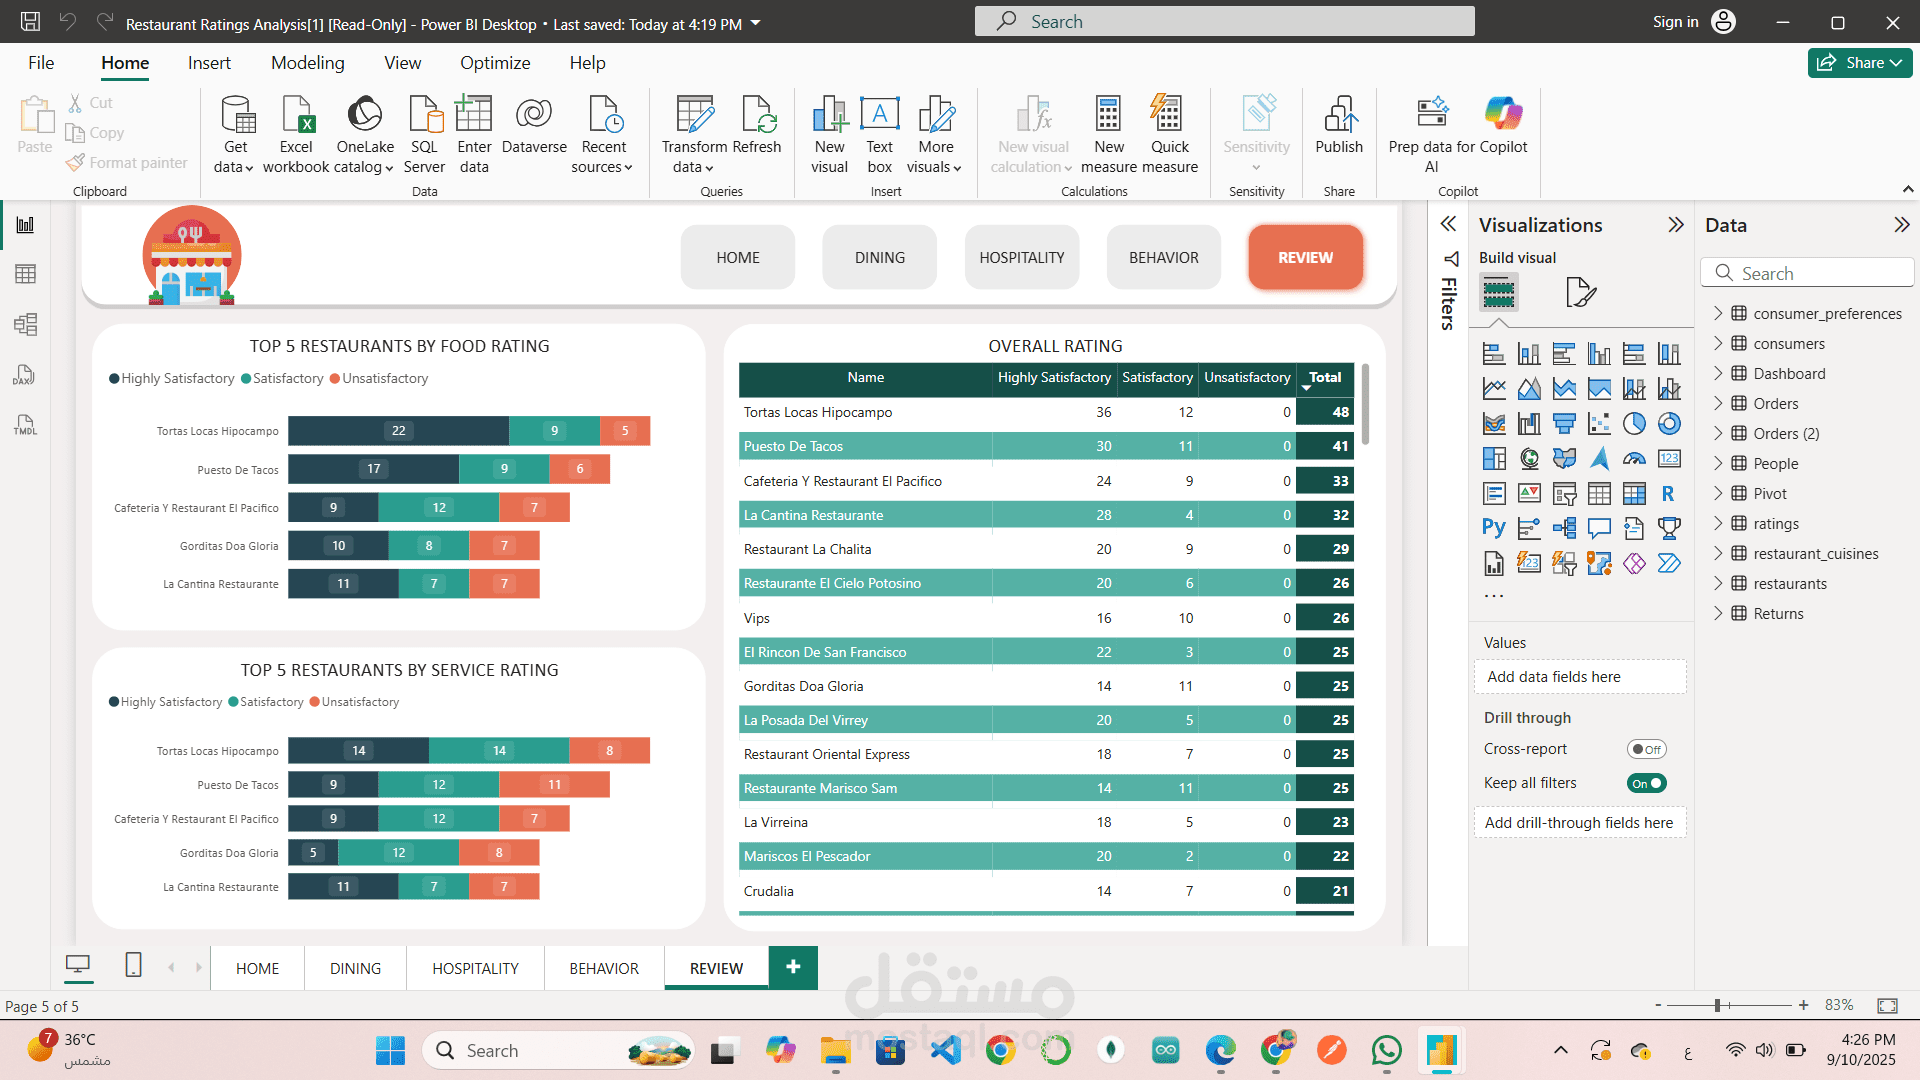This screenshot has width=1920, height=1080.
Task: Click the zoom slider handle
Action: [x=1717, y=1005]
